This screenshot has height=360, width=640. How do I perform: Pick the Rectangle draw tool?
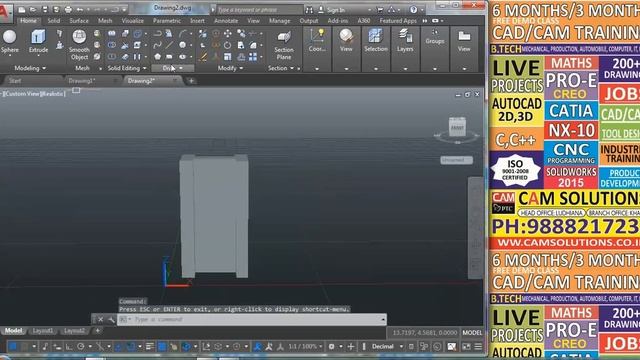(x=169, y=57)
